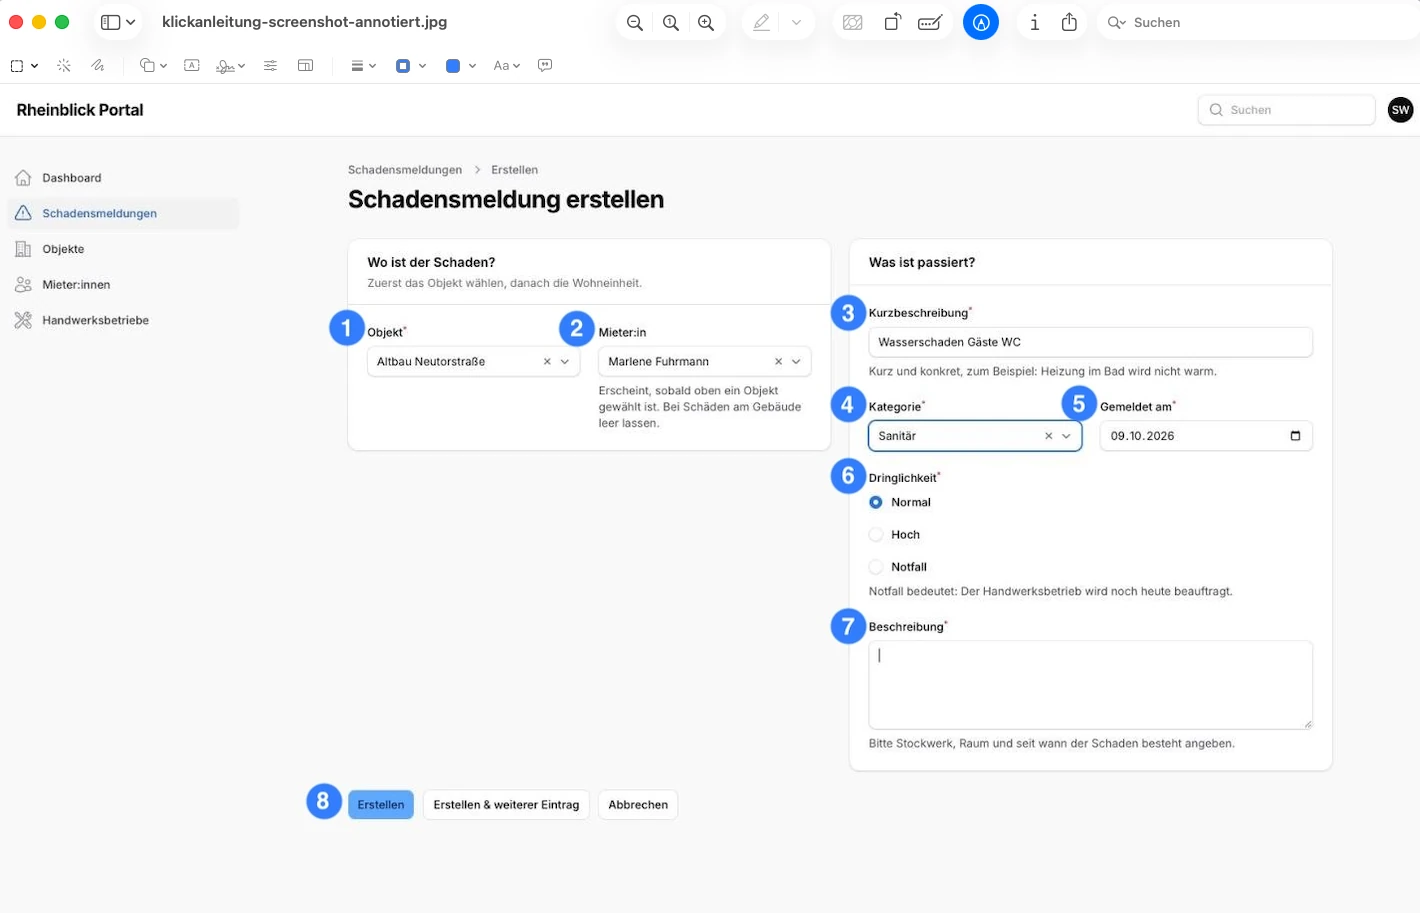Open the line style dropdown
The width and height of the screenshot is (1420, 913).
point(363,66)
